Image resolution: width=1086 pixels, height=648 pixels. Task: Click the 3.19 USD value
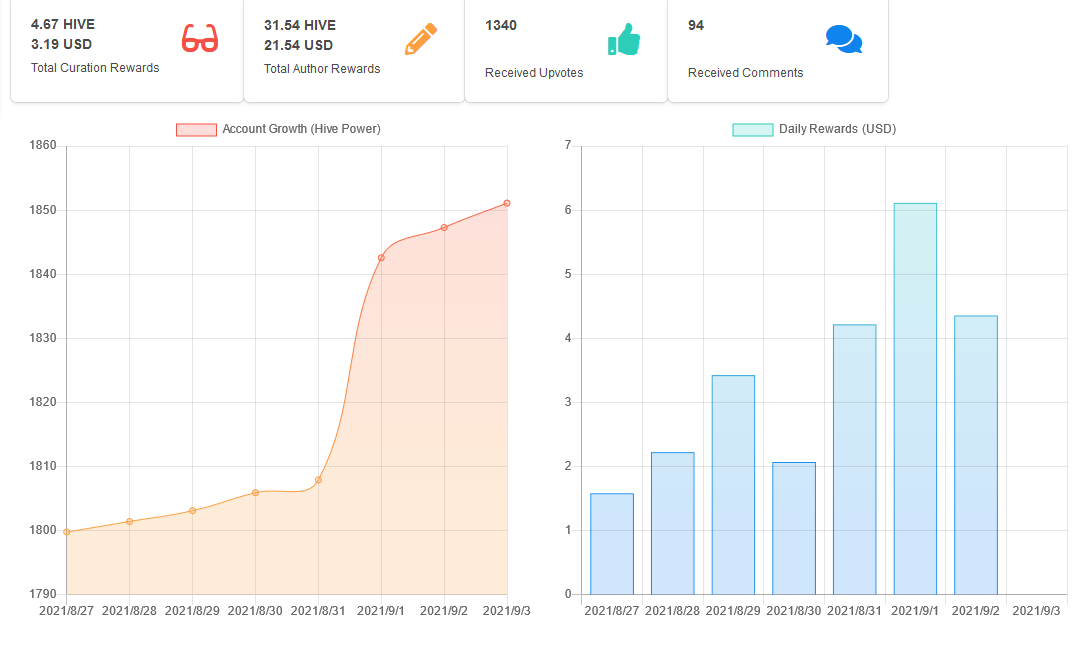61,44
